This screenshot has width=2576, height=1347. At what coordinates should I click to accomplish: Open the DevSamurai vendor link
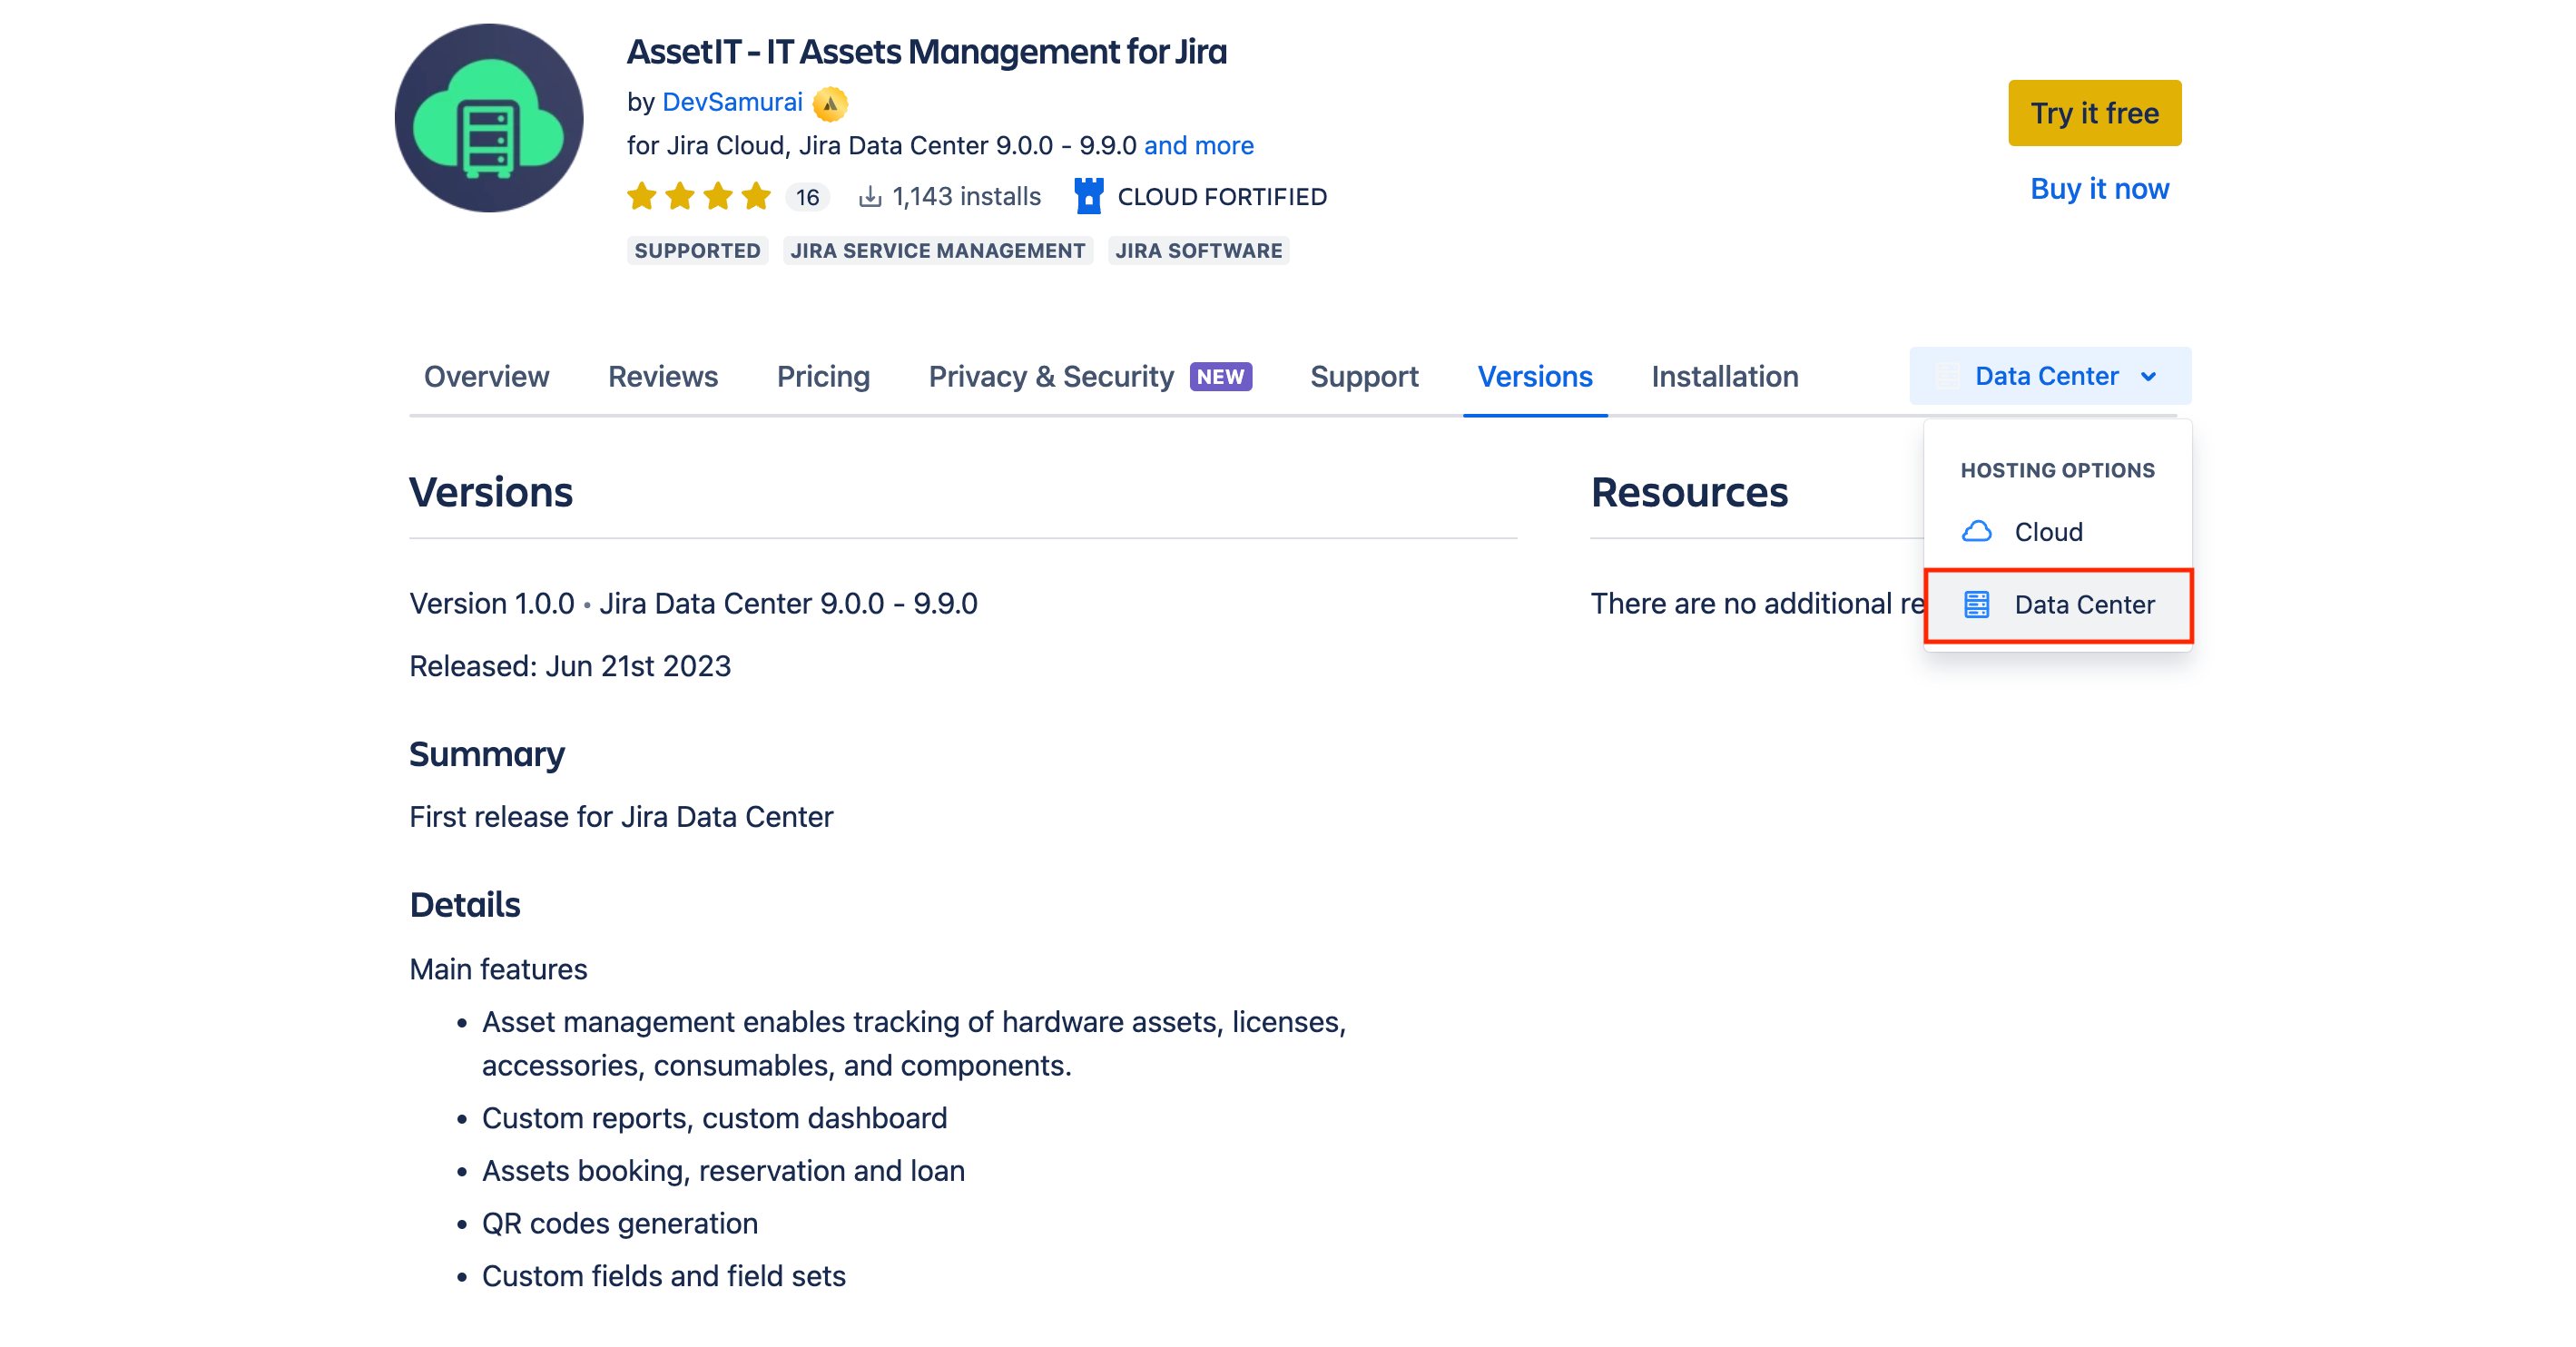pyautogui.click(x=732, y=102)
